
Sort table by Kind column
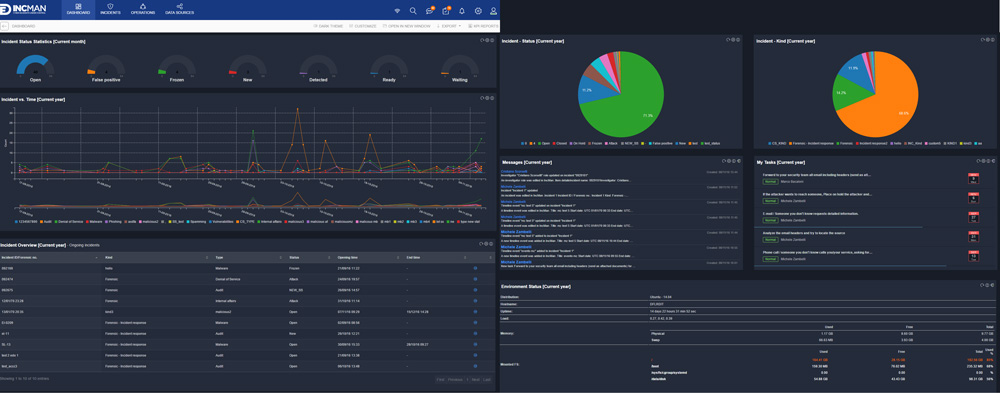click(x=156, y=257)
